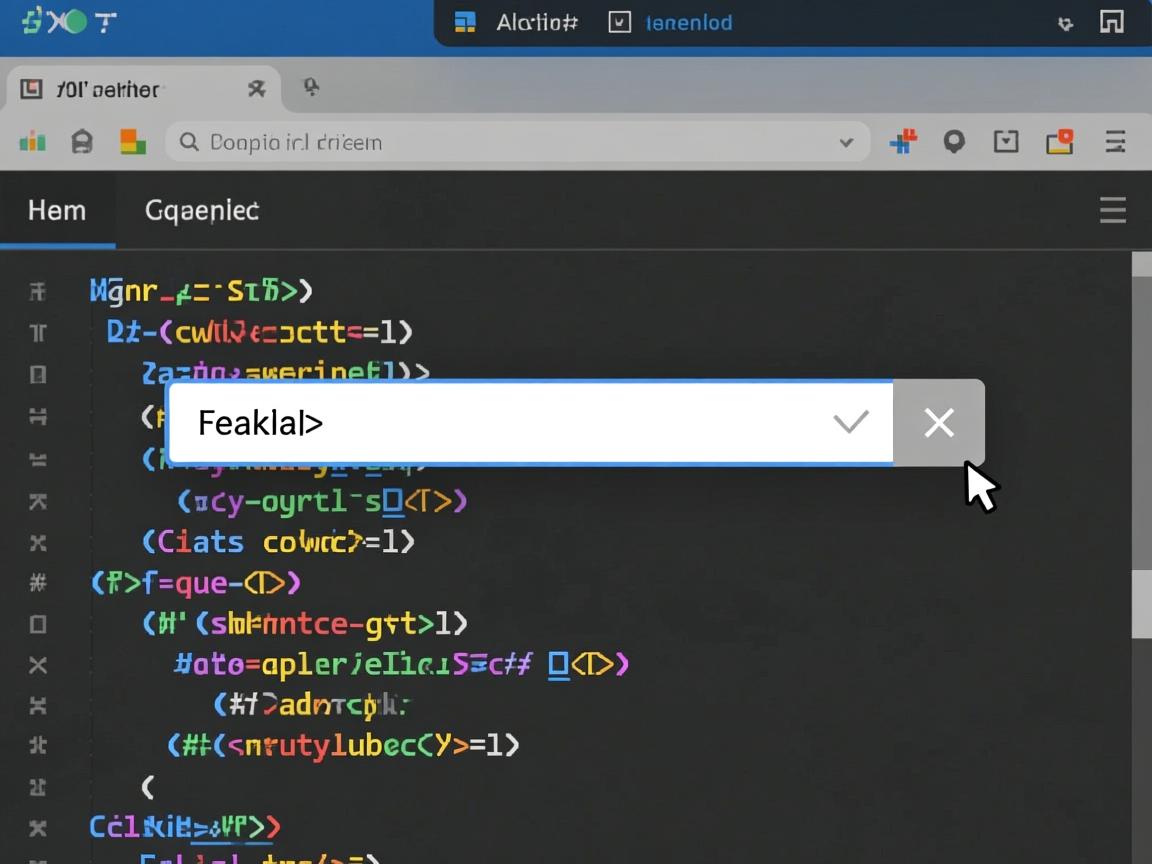
Task: Close the Feaklal> search popup
Action: pos(939,423)
